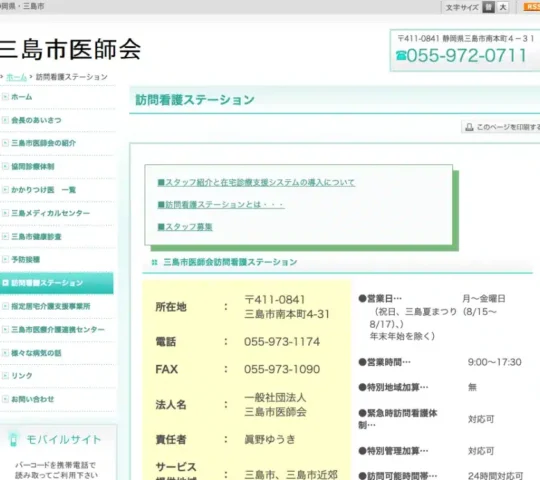Set font size to 大
The image size is (540, 480).
point(503,7)
